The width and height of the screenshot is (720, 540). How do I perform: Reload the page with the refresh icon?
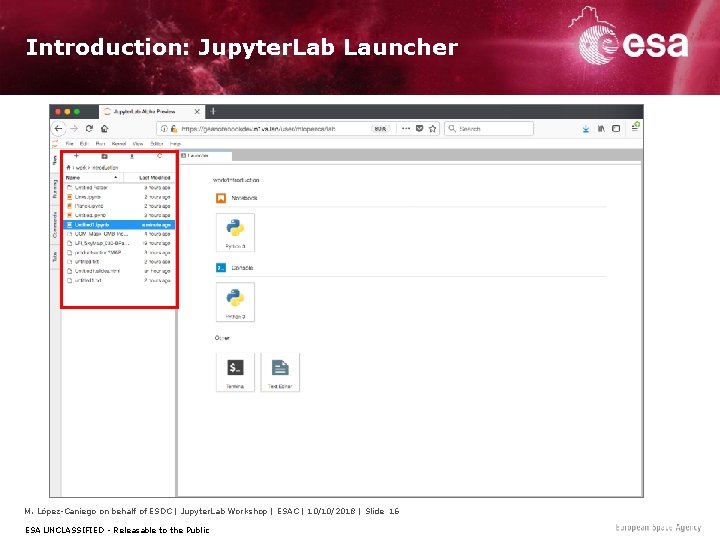[x=89, y=129]
